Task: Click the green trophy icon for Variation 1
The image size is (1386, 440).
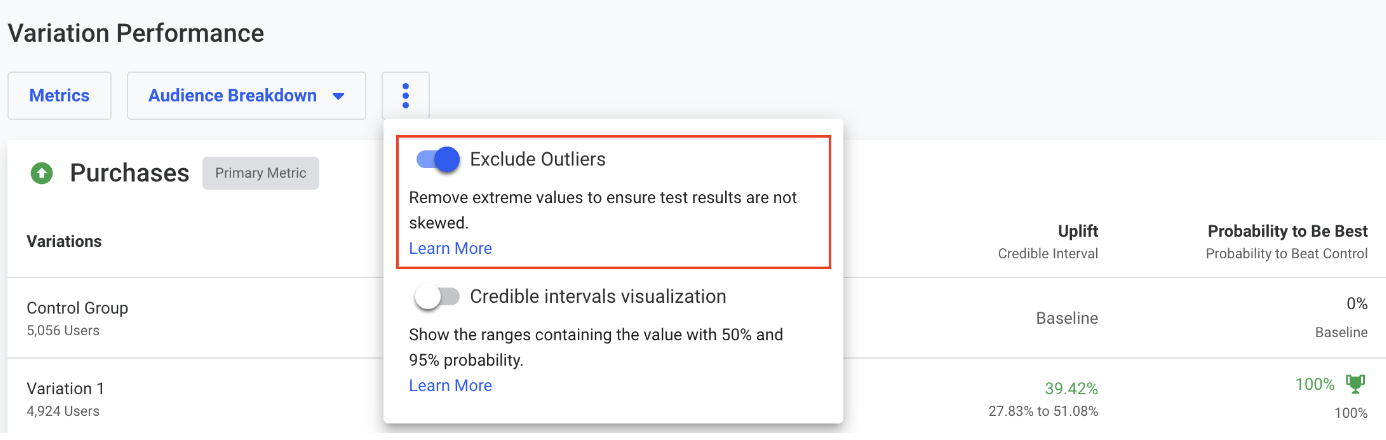Action: 1355,384
